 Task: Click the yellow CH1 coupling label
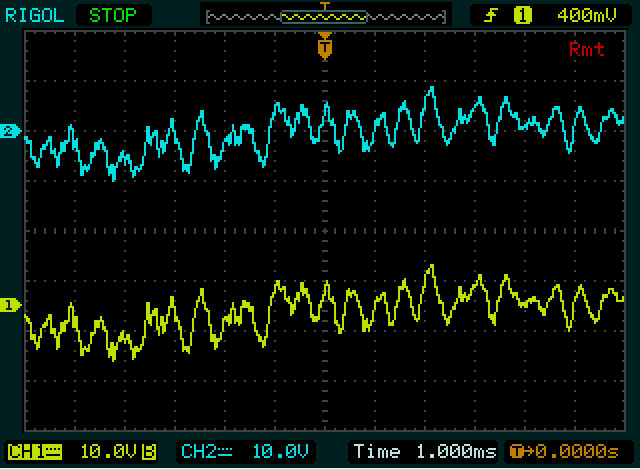pos(35,452)
